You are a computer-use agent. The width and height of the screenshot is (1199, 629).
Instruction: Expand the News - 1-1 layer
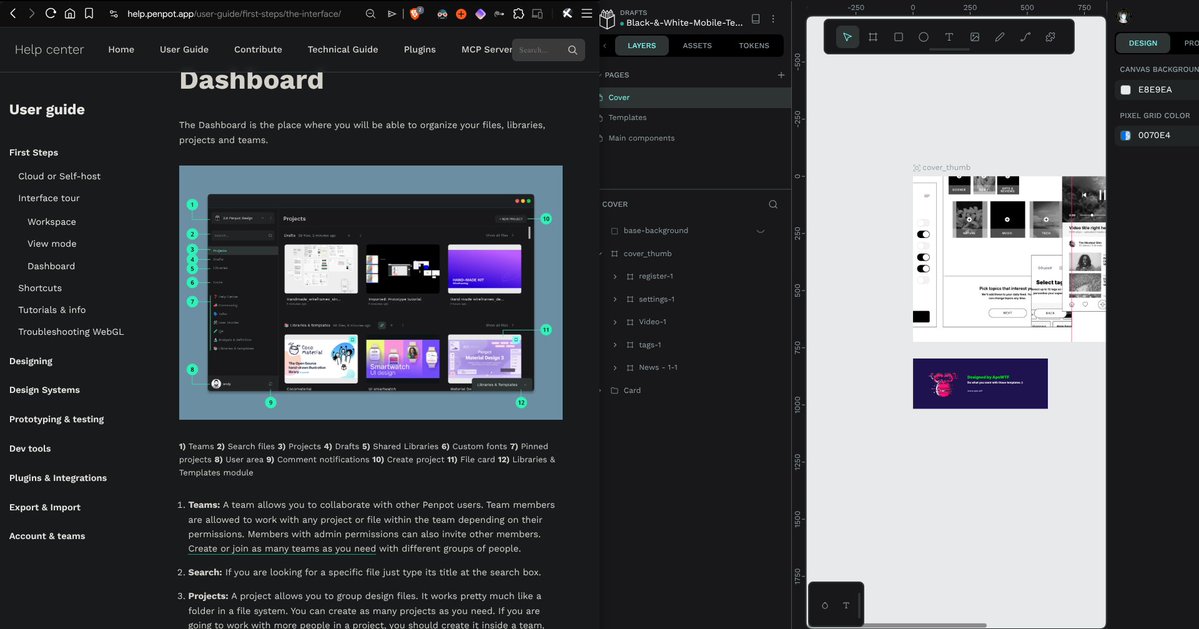[615, 368]
